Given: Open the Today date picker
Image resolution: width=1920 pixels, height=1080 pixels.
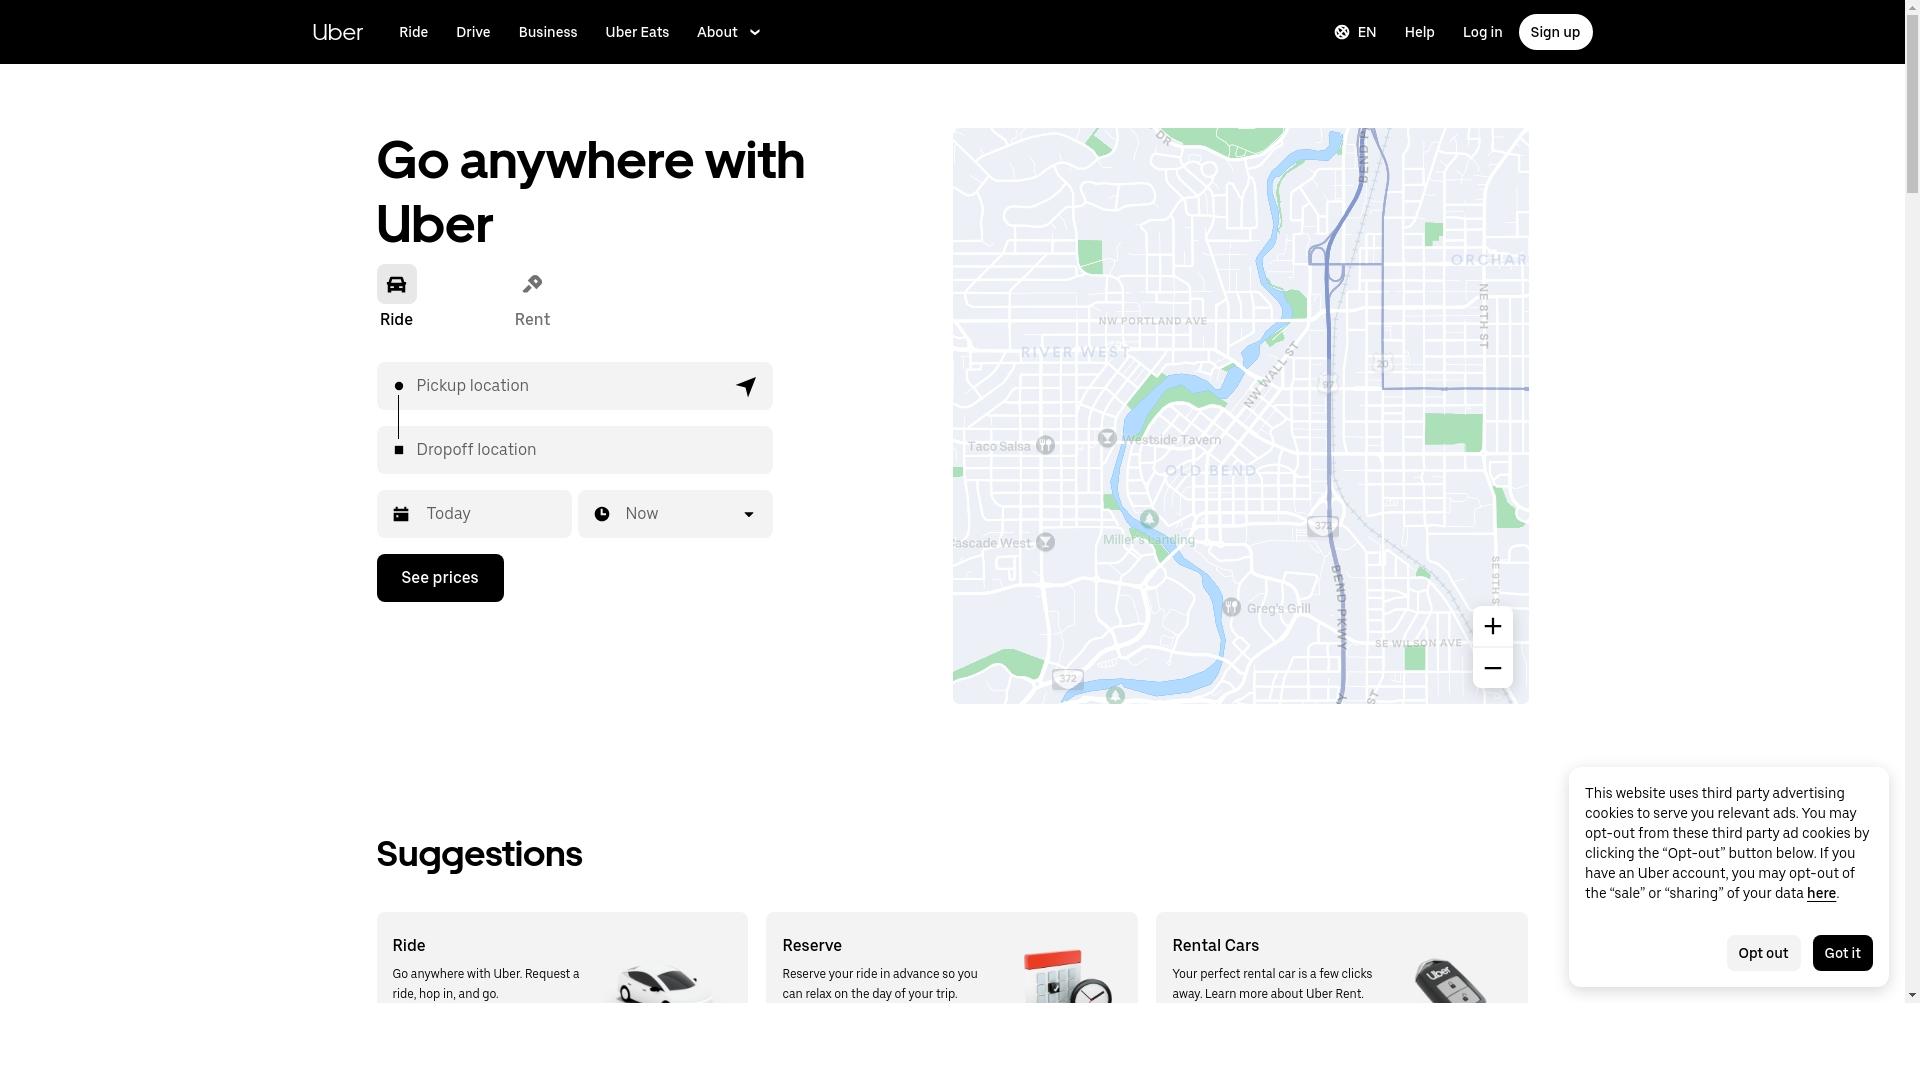Looking at the screenshot, I should (474, 514).
